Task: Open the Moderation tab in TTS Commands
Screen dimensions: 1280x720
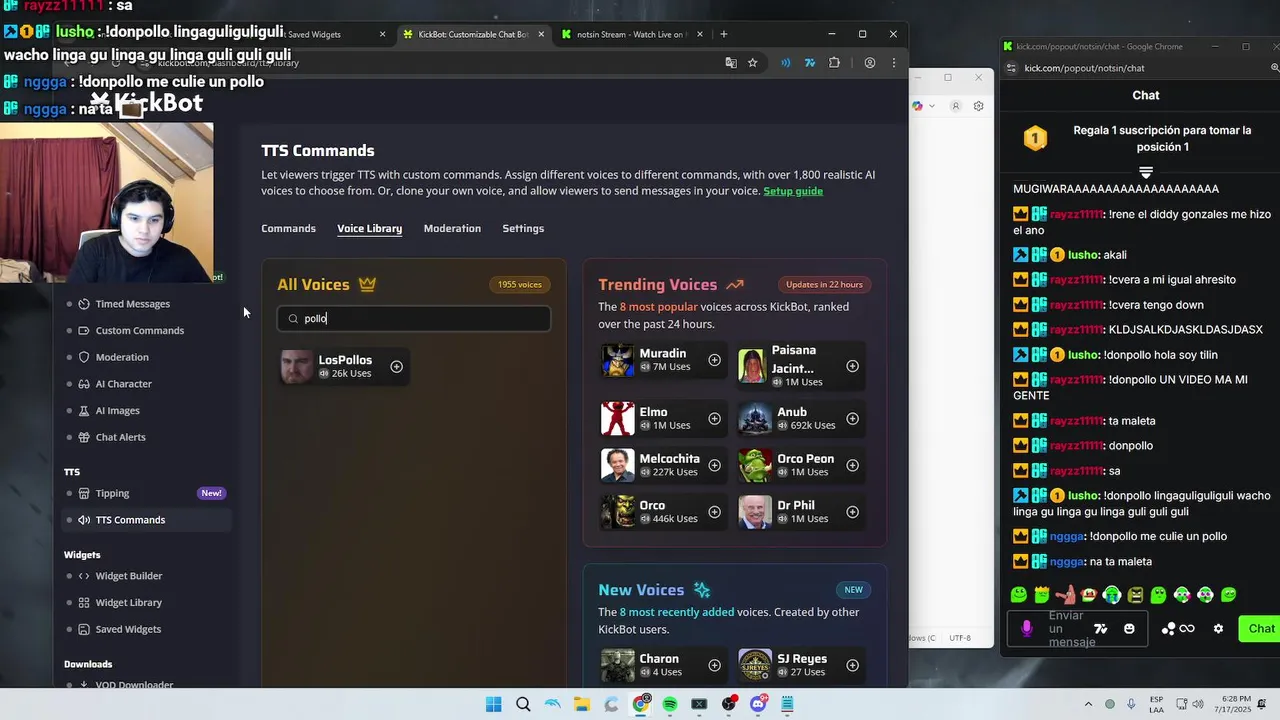Action: [452, 229]
